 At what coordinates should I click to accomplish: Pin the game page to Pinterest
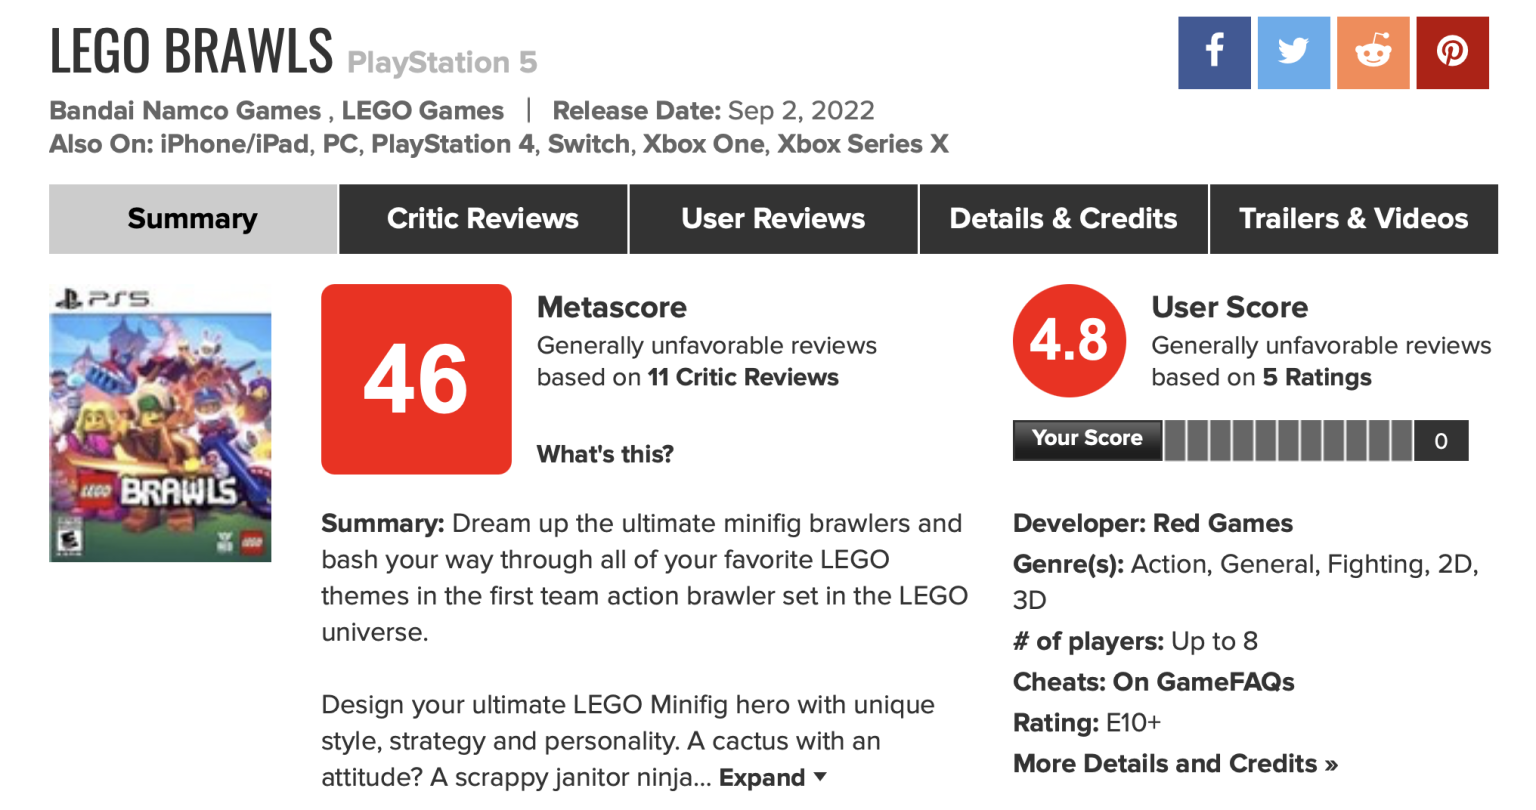1452,51
